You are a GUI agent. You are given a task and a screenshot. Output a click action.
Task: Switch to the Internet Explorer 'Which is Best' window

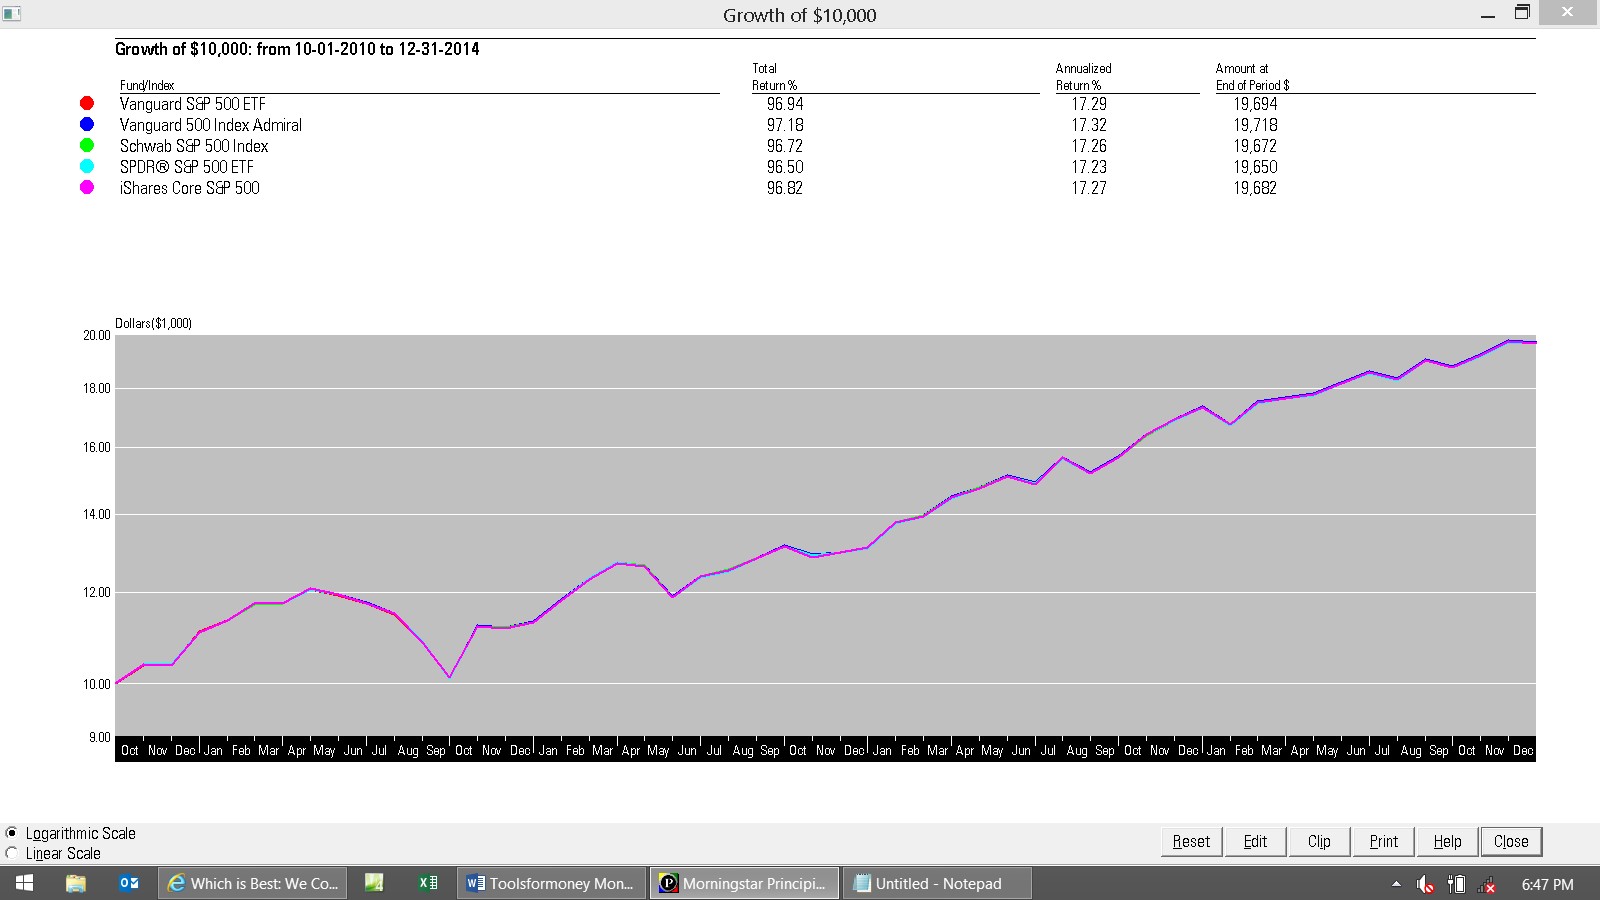pyautogui.click(x=253, y=883)
